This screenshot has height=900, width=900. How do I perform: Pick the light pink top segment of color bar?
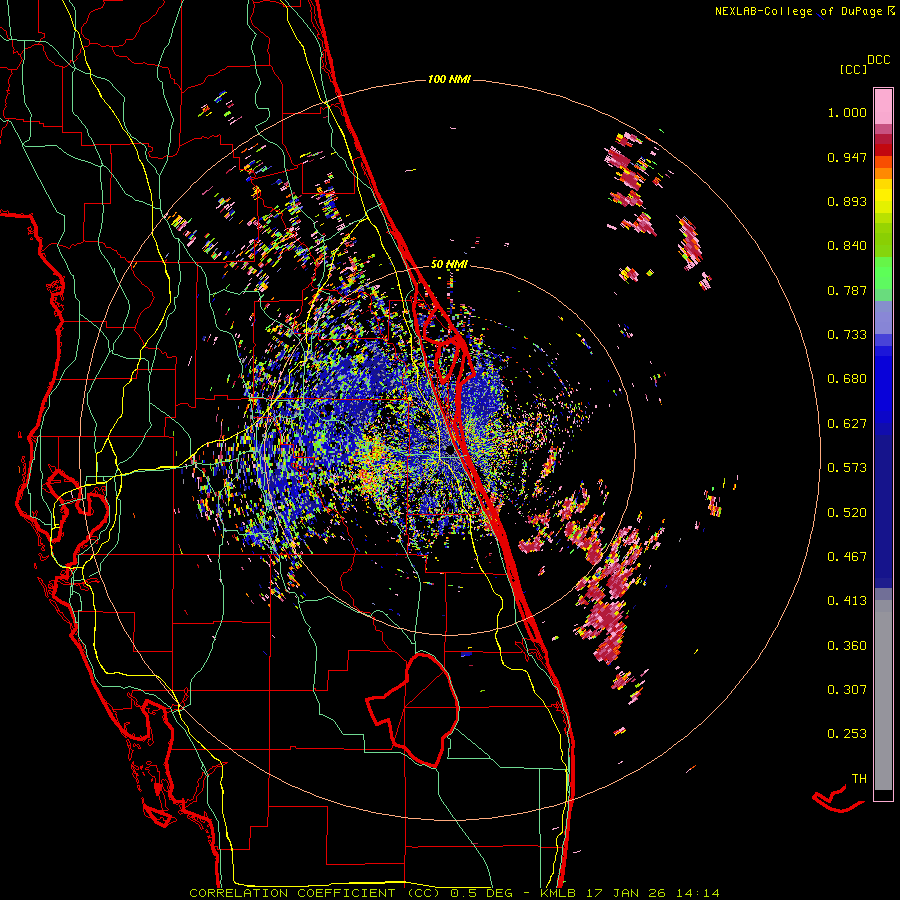tap(883, 106)
